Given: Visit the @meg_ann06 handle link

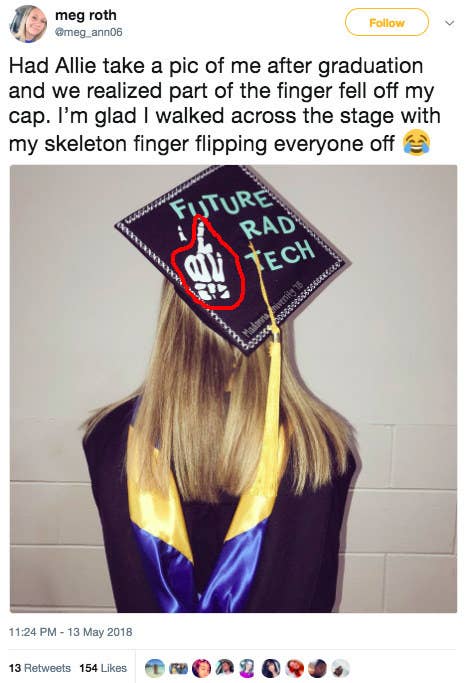Looking at the screenshot, I should coord(89,32).
